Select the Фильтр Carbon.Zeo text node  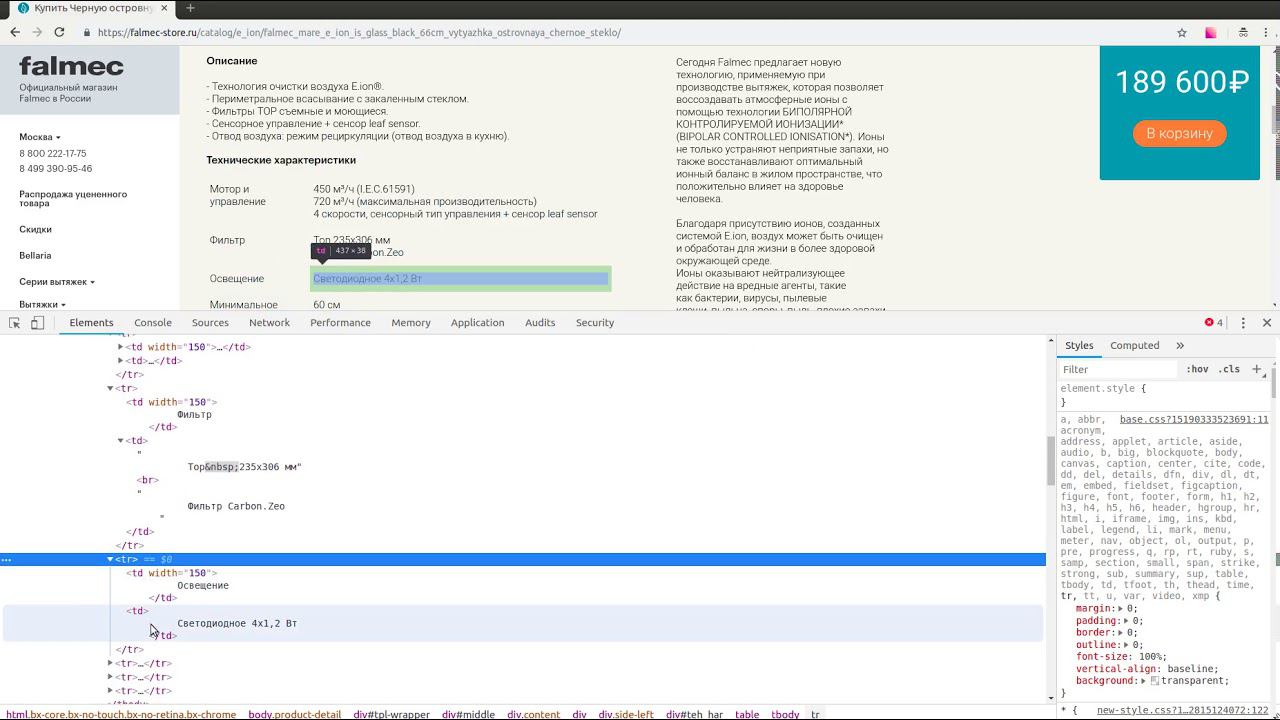coord(236,507)
